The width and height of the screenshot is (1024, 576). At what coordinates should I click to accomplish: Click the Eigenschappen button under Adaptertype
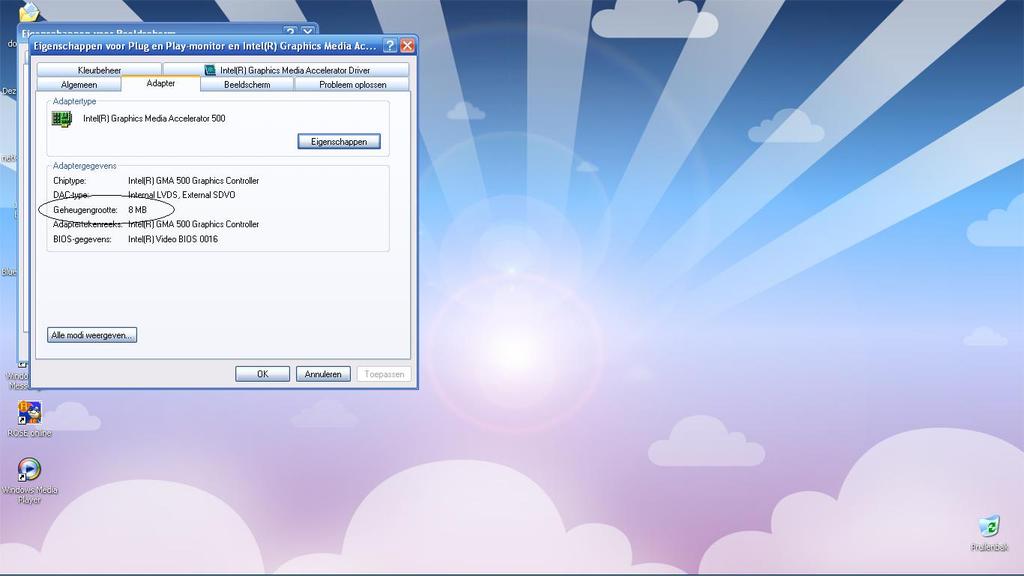pos(339,142)
